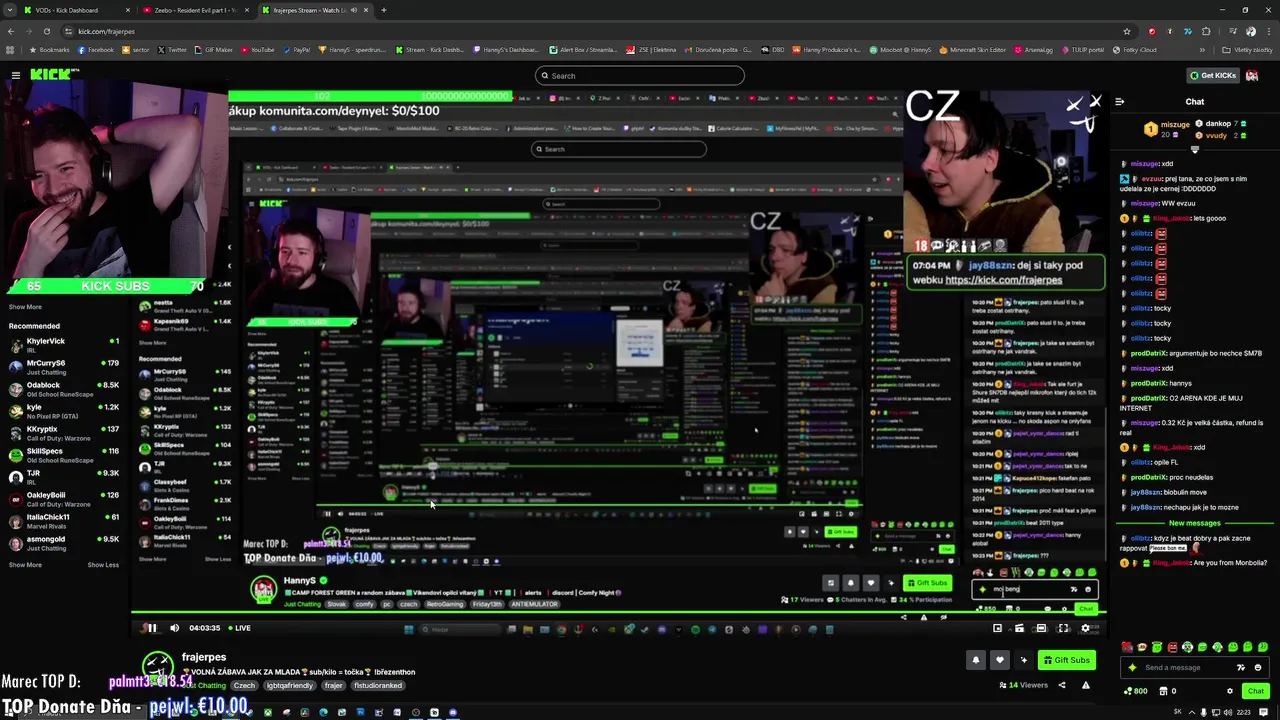Collapse recommended list with Show Less
1280x720 pixels.
(x=103, y=565)
